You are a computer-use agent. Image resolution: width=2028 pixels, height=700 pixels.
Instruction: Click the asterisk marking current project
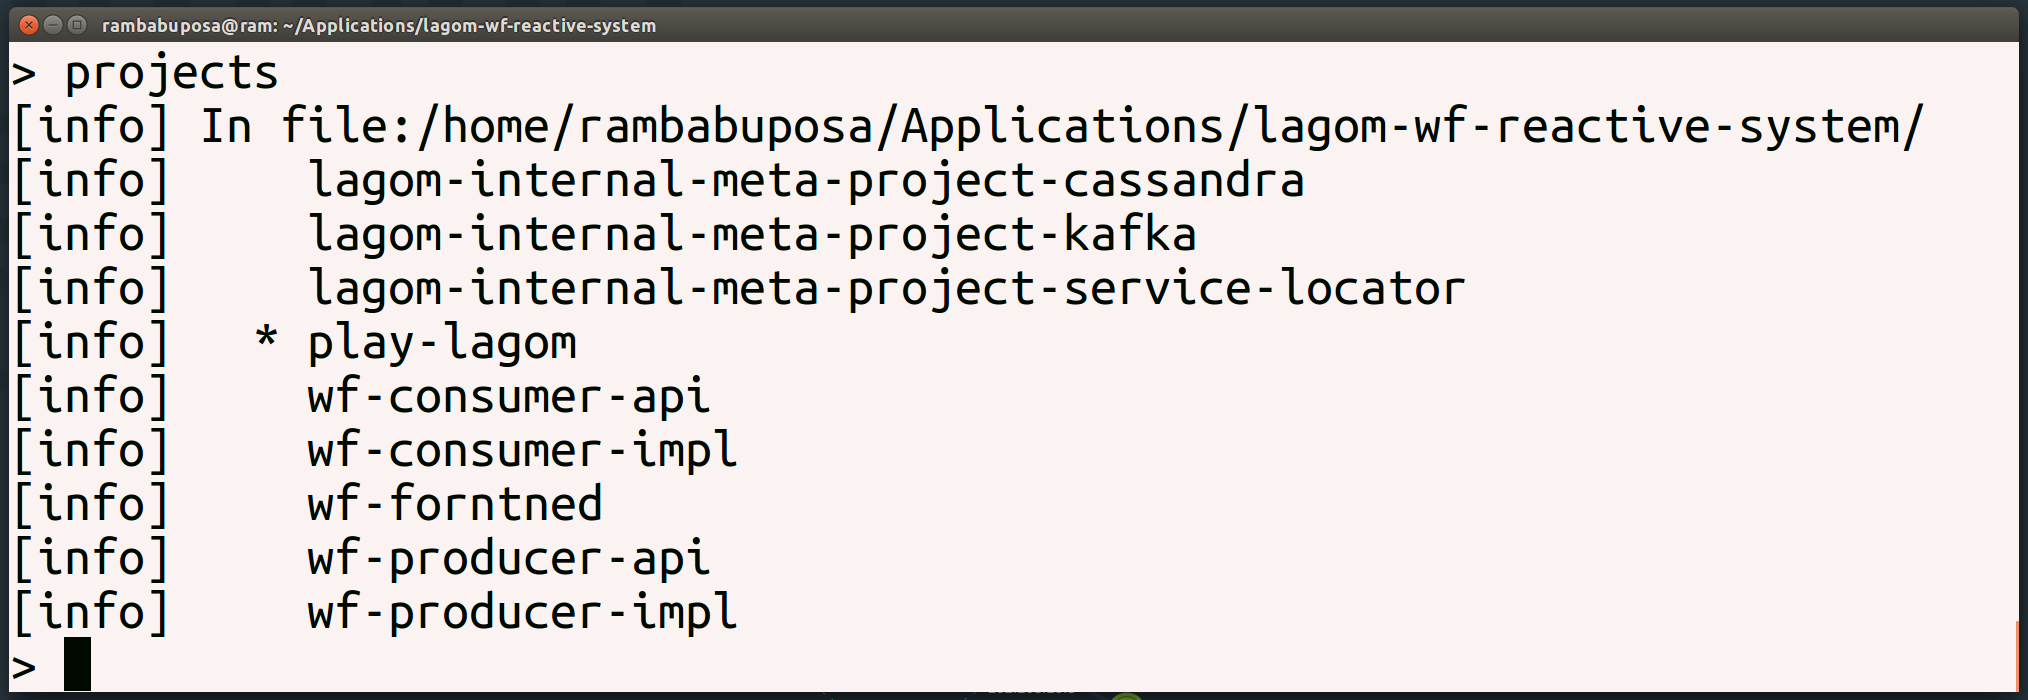click(x=266, y=337)
